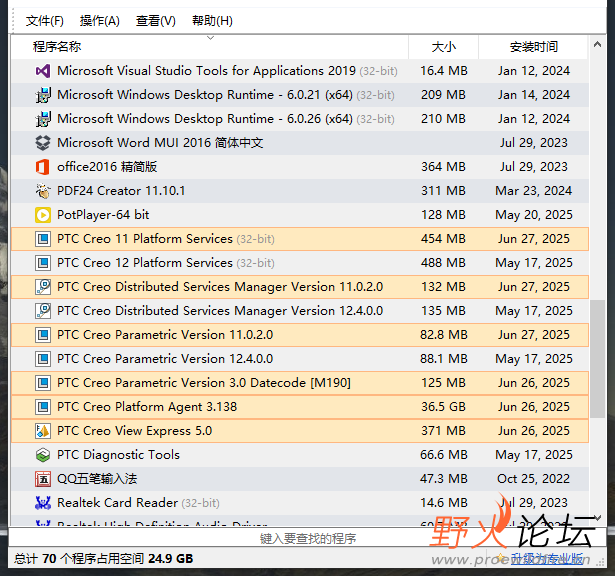Click Windows Desktop Runtime 6.0.21 icon
Screen dimensions: 615x576
(x=43, y=95)
